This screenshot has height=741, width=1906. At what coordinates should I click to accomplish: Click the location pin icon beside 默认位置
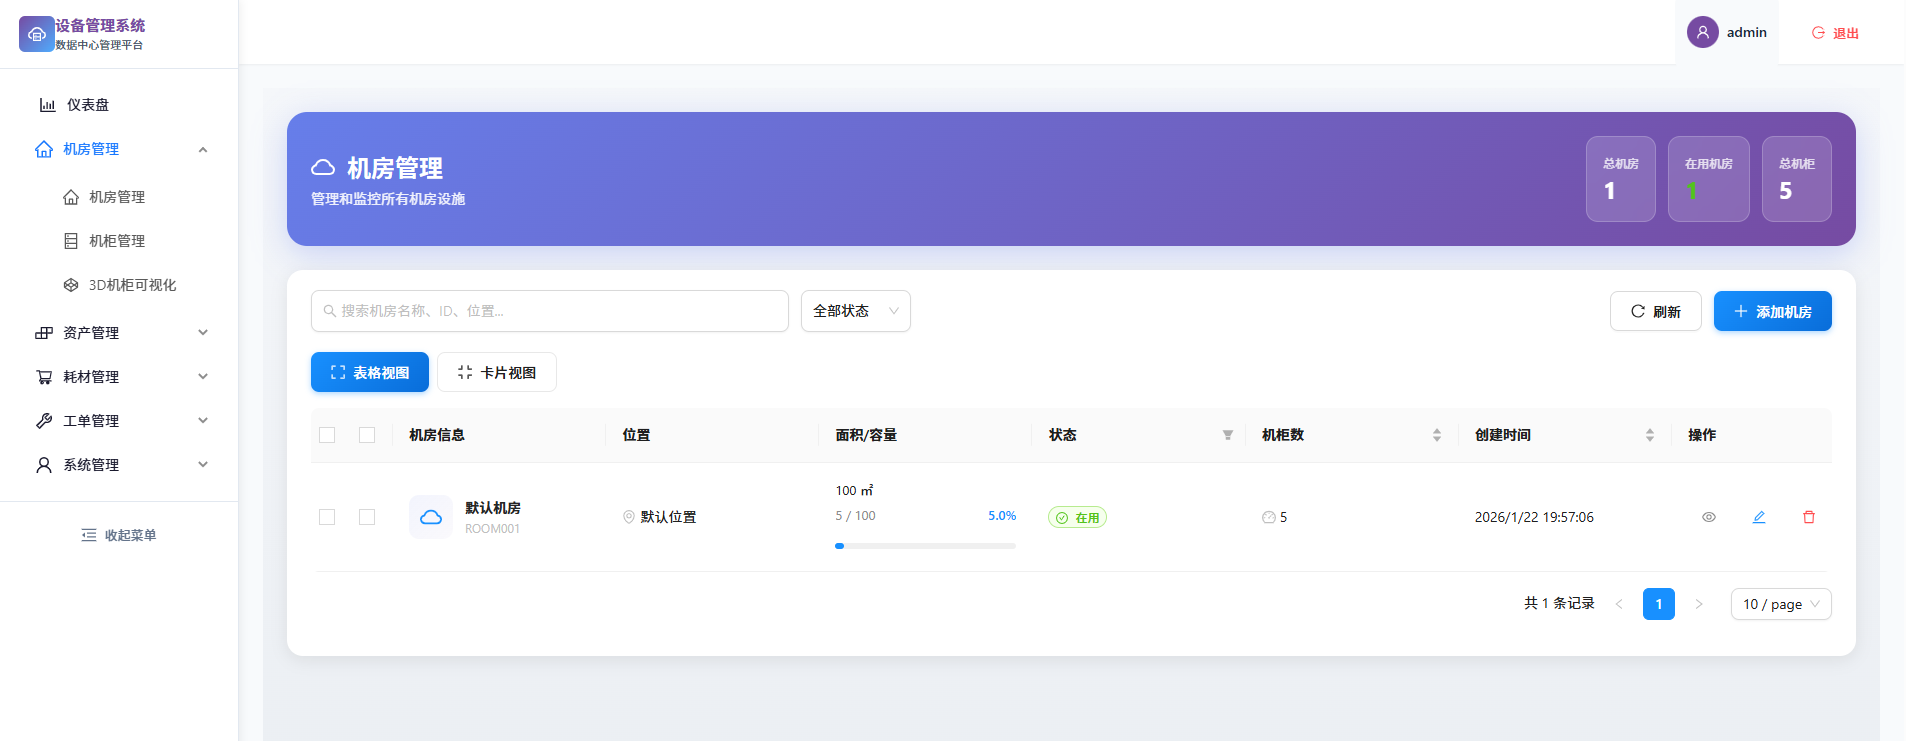point(629,517)
